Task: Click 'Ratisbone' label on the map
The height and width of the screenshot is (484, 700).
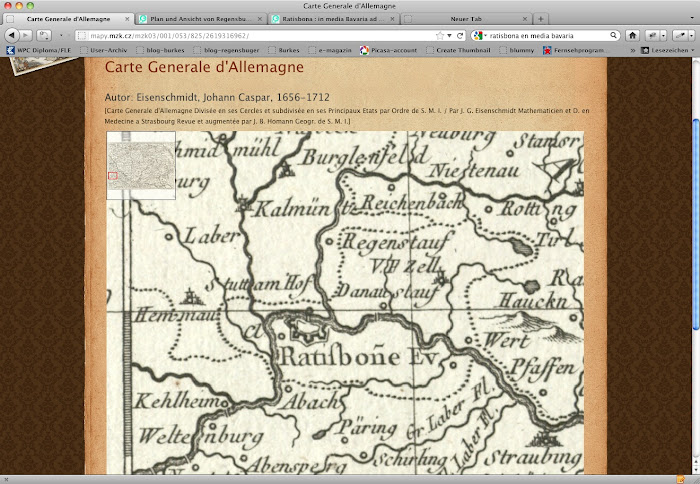Action: click(x=339, y=357)
